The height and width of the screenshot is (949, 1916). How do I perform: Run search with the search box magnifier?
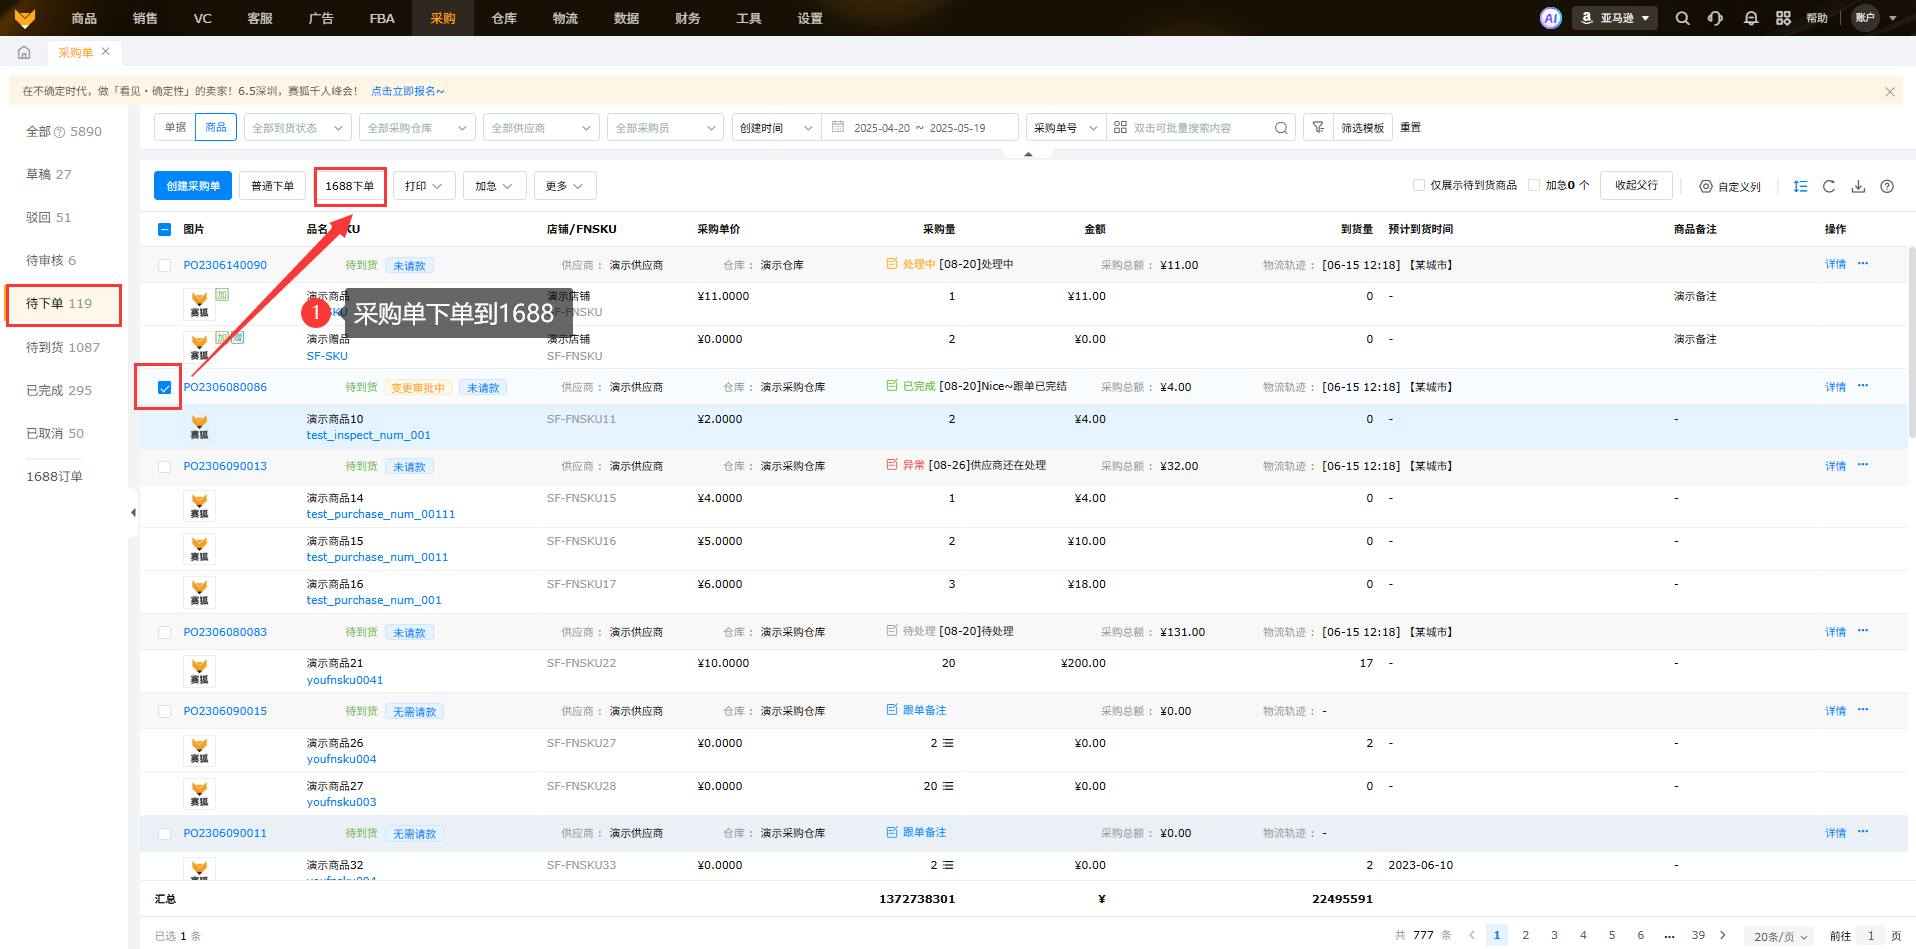(1281, 128)
